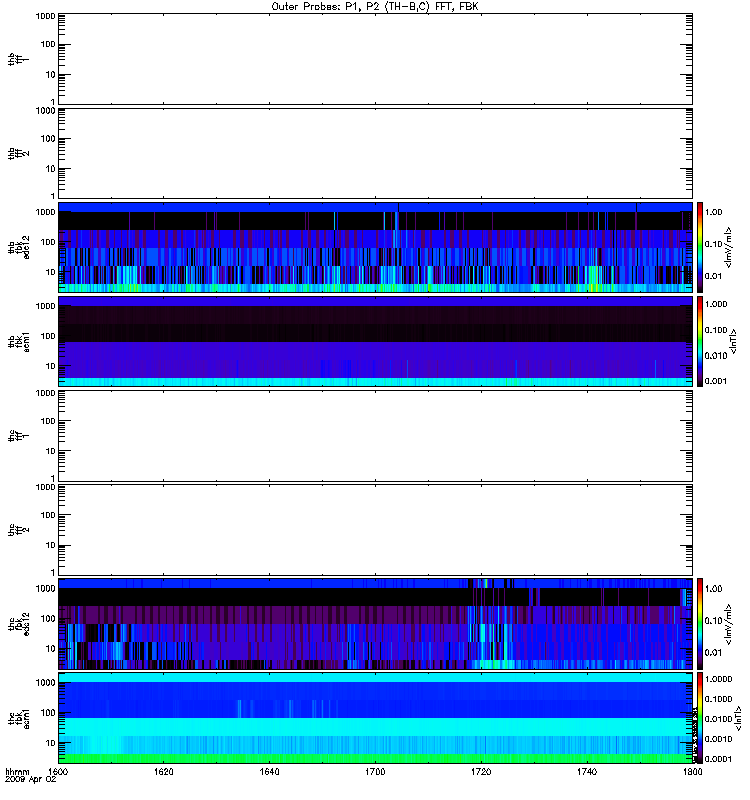Click the 'thc fbk edc12' y-axis label

[19, 623]
